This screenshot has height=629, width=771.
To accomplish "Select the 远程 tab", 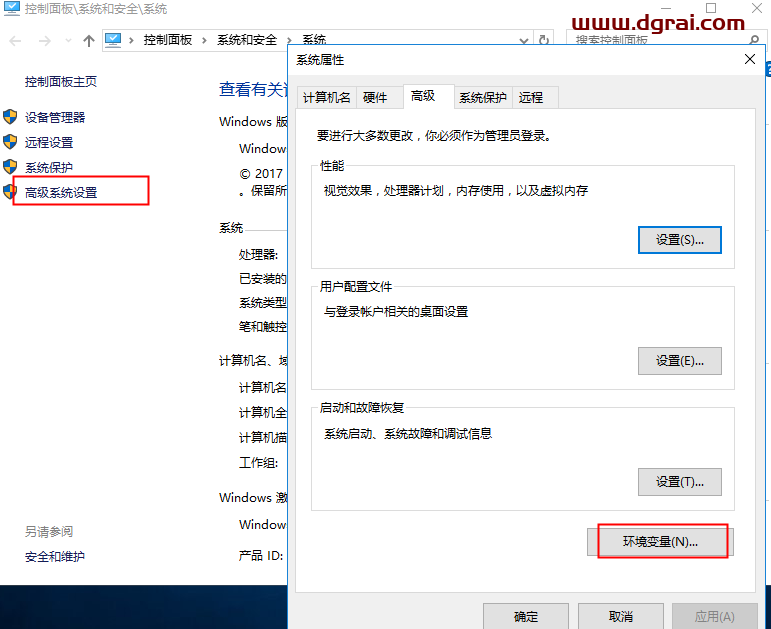I will point(531,97).
